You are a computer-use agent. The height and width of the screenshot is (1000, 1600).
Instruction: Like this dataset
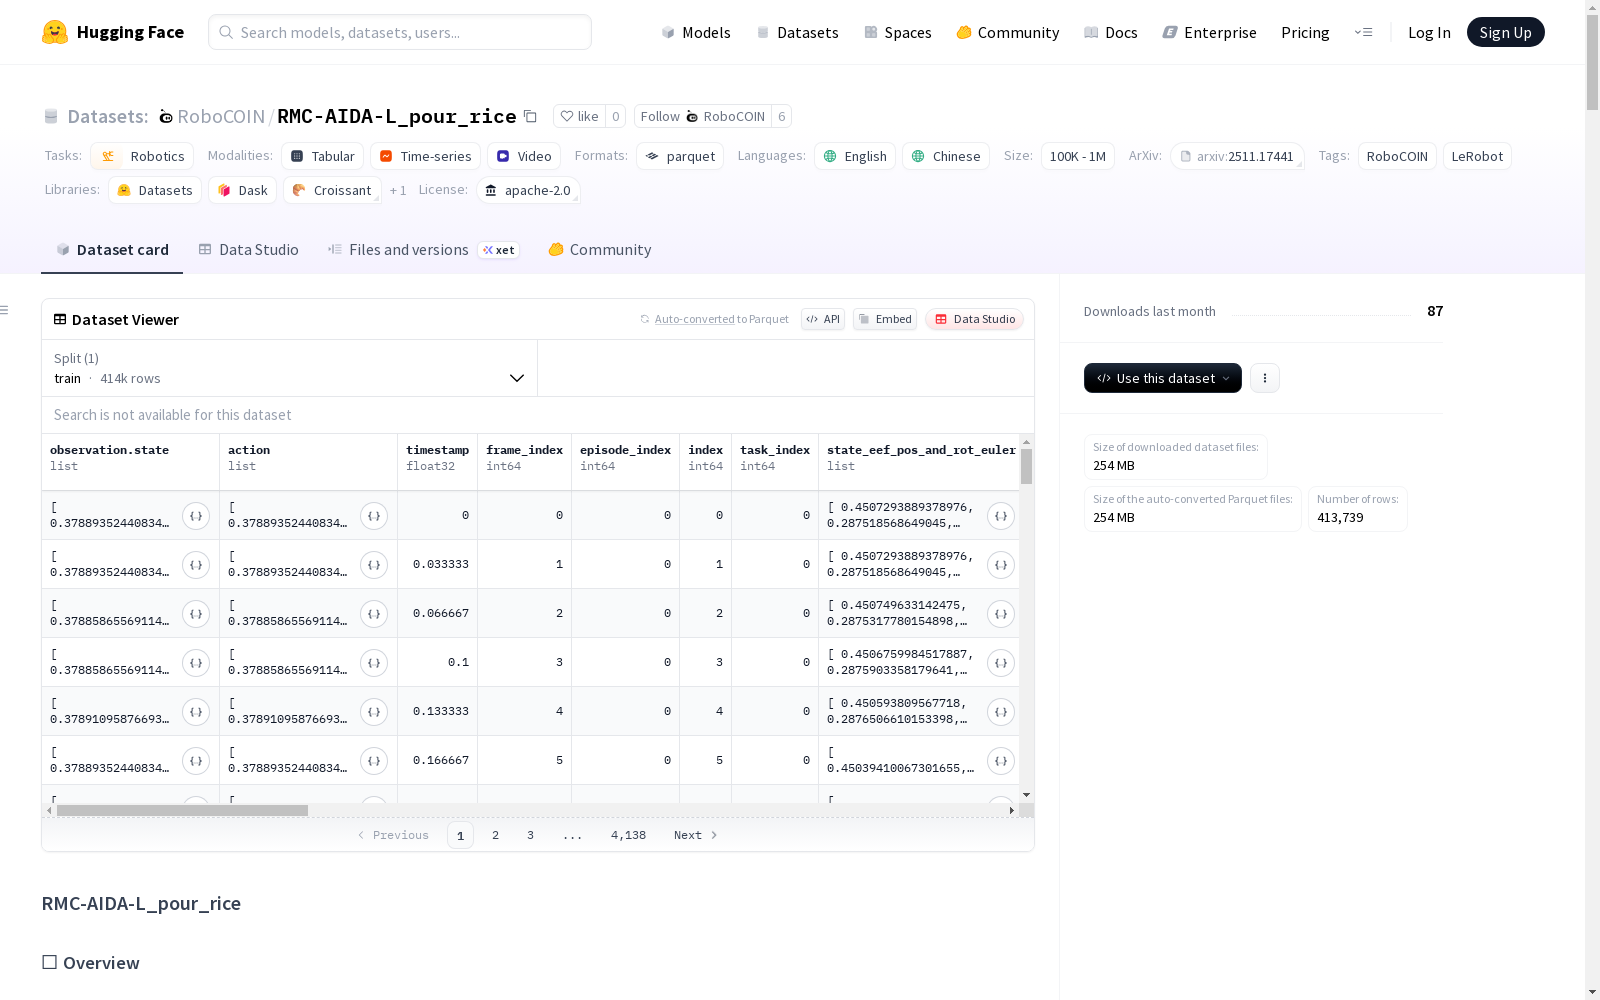point(579,116)
